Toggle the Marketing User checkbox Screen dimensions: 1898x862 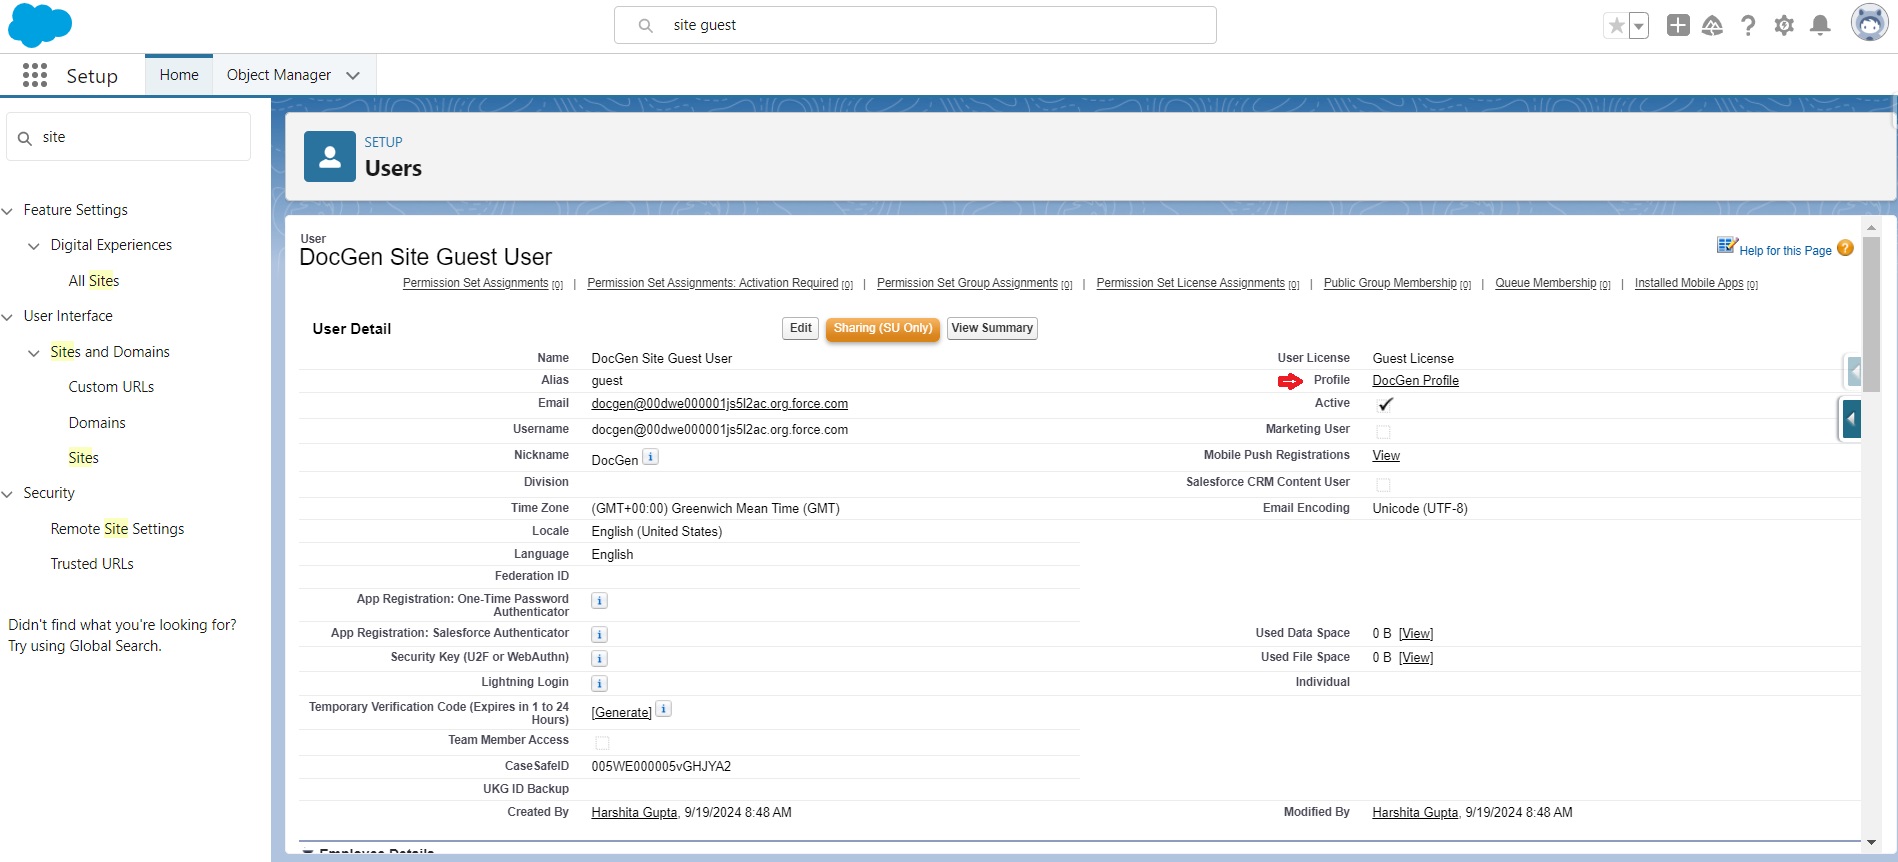point(1383,432)
